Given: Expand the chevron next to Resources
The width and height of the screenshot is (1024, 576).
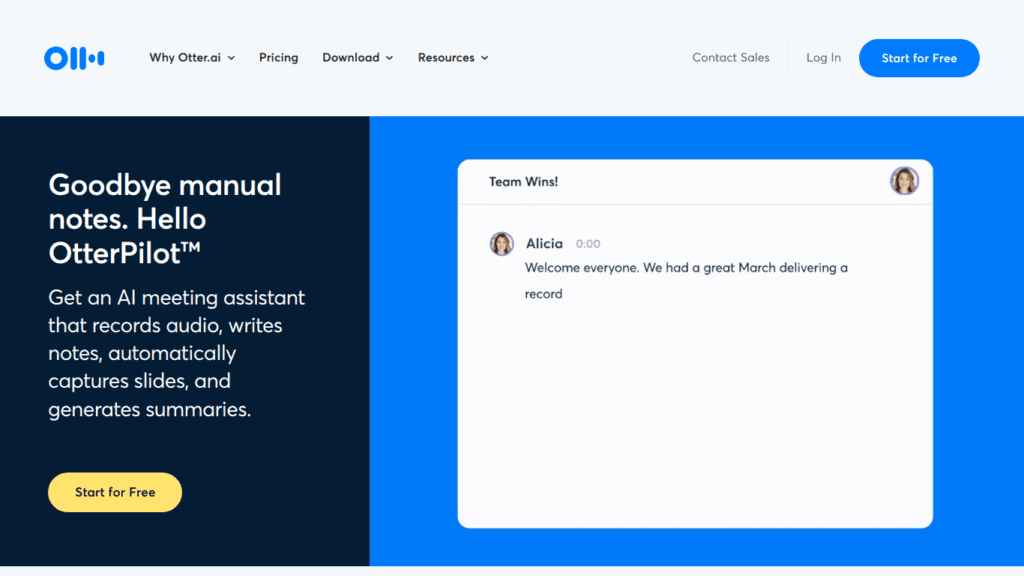Looking at the screenshot, I should click(x=485, y=58).
